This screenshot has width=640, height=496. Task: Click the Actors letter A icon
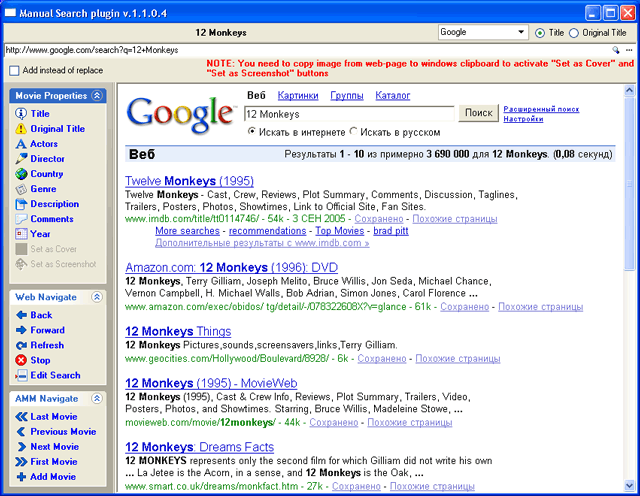[x=21, y=144]
